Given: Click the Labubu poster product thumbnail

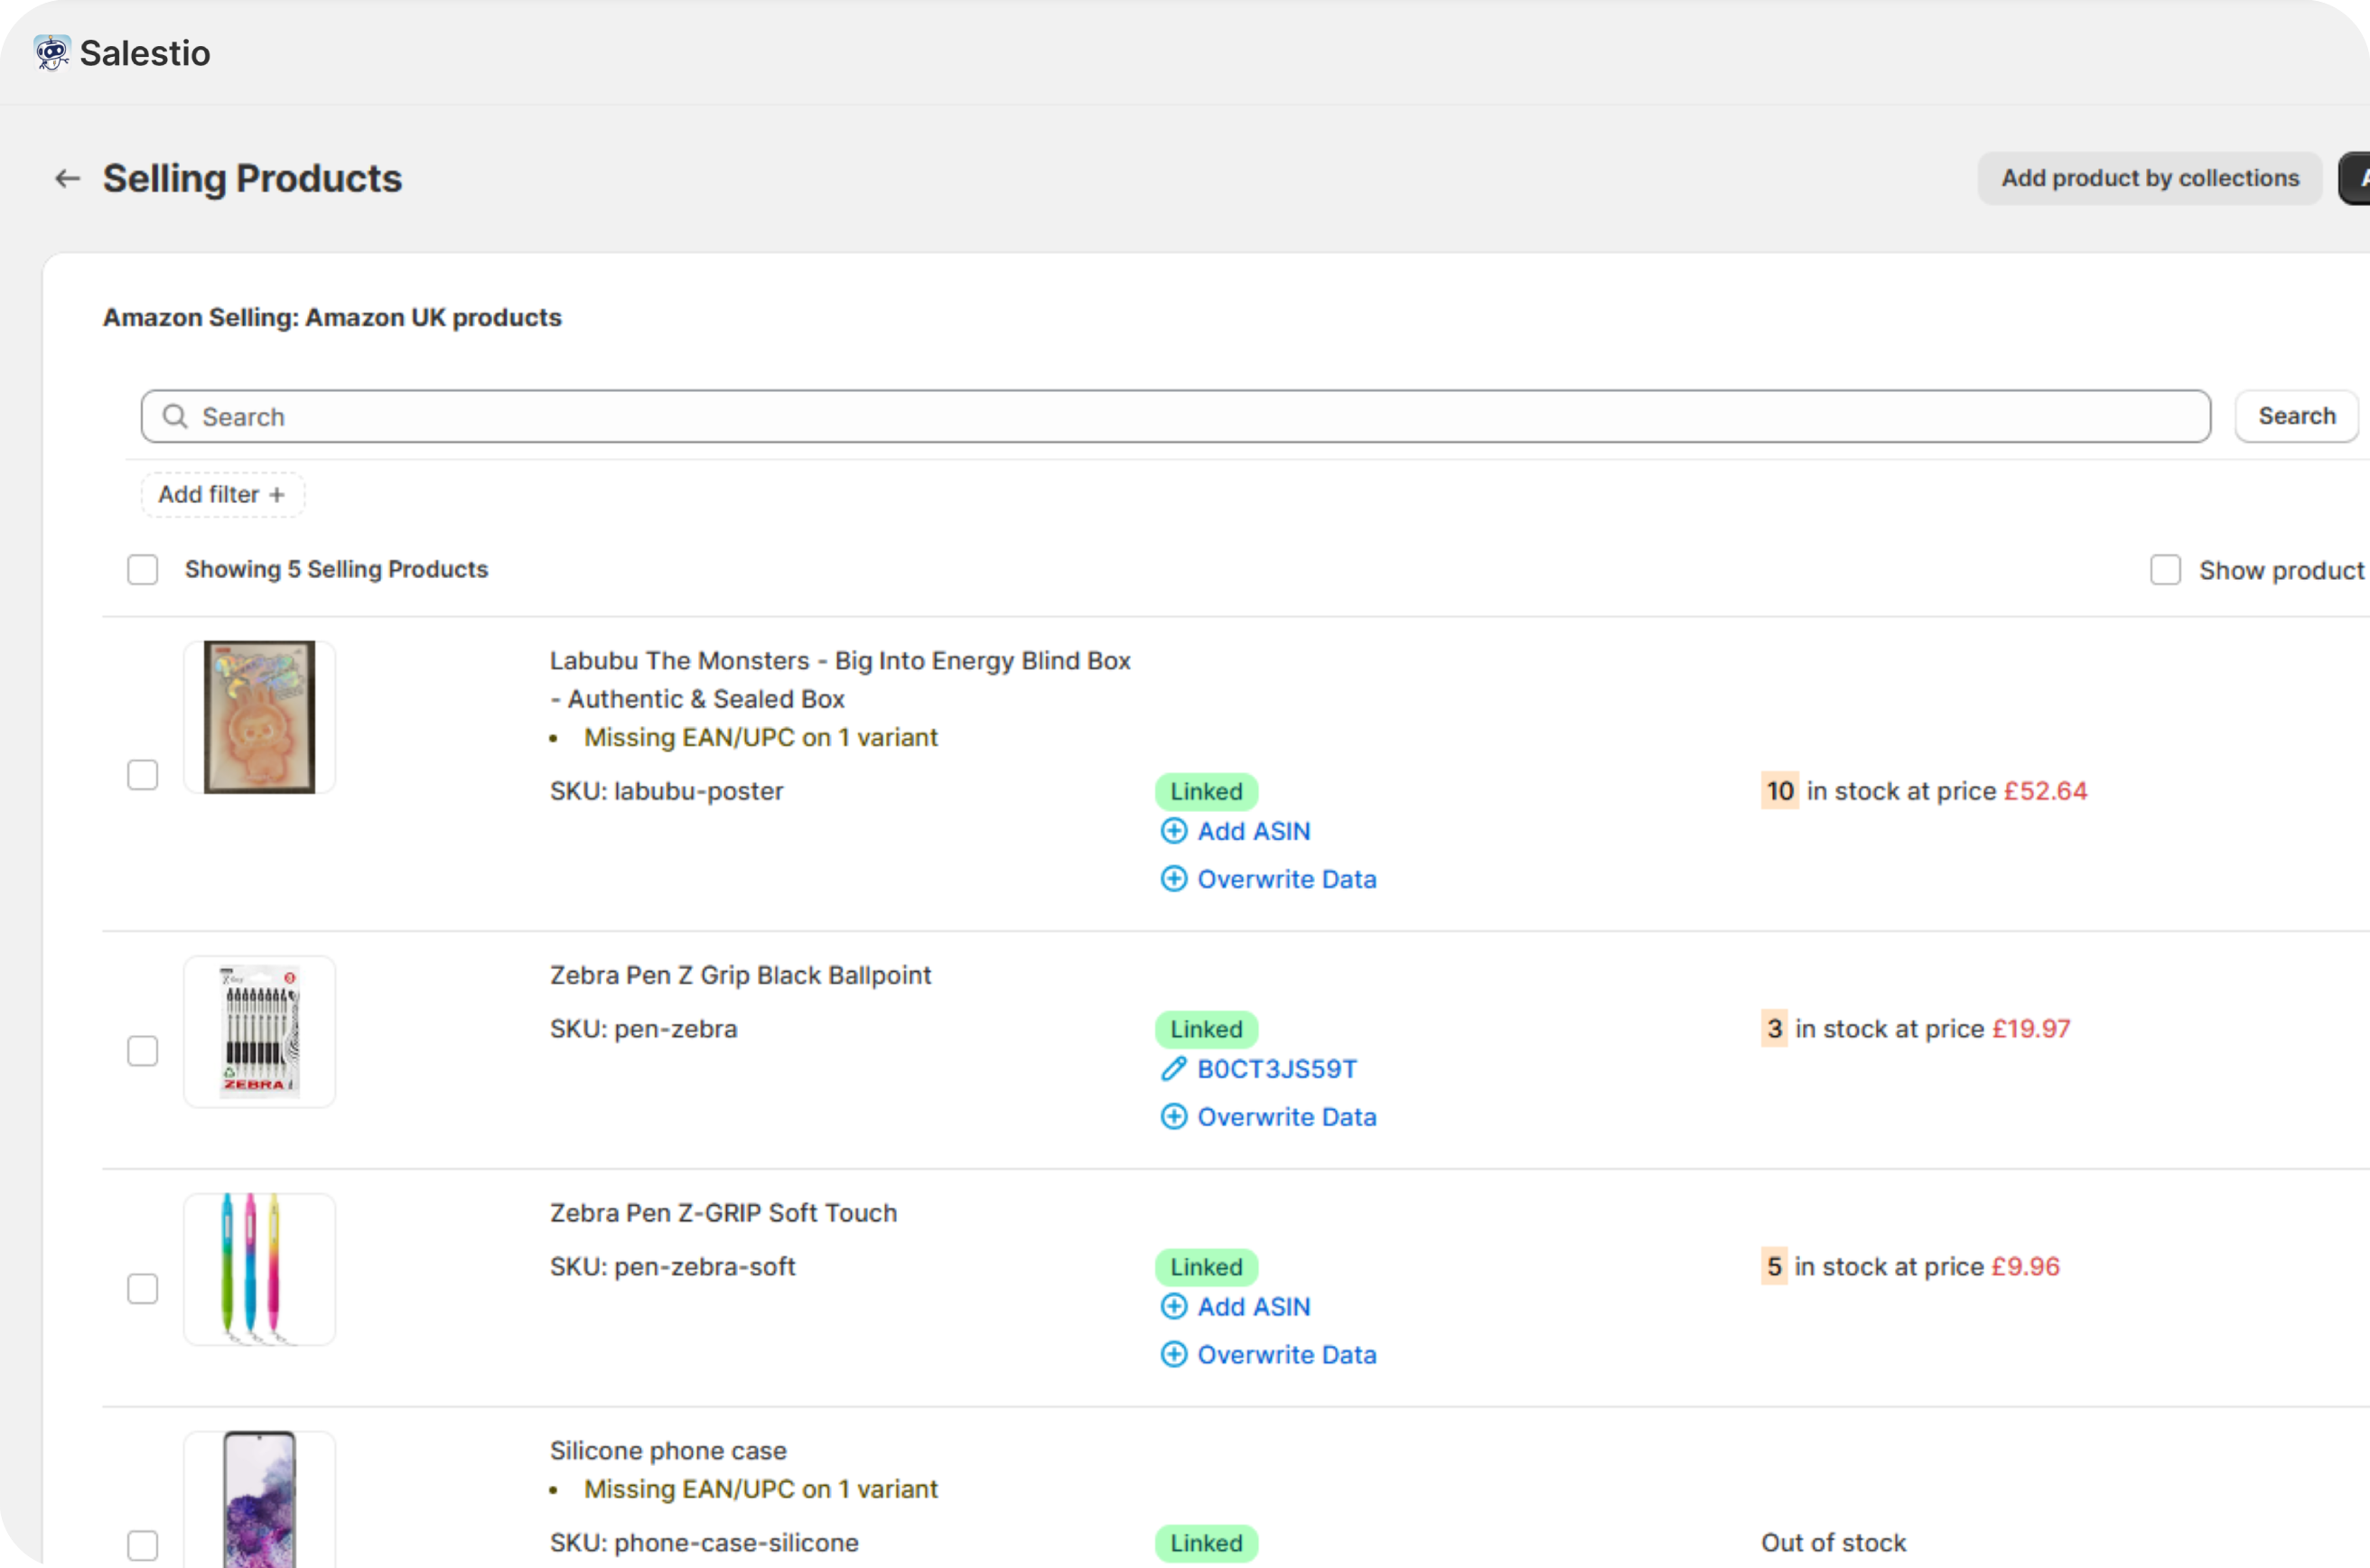Looking at the screenshot, I should tap(259, 717).
